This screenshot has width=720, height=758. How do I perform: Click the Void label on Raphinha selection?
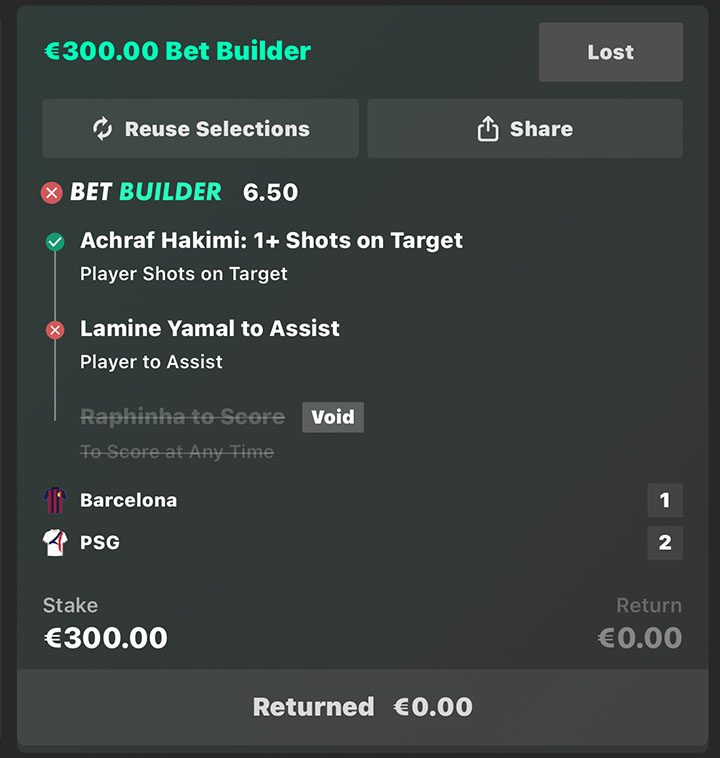333,417
